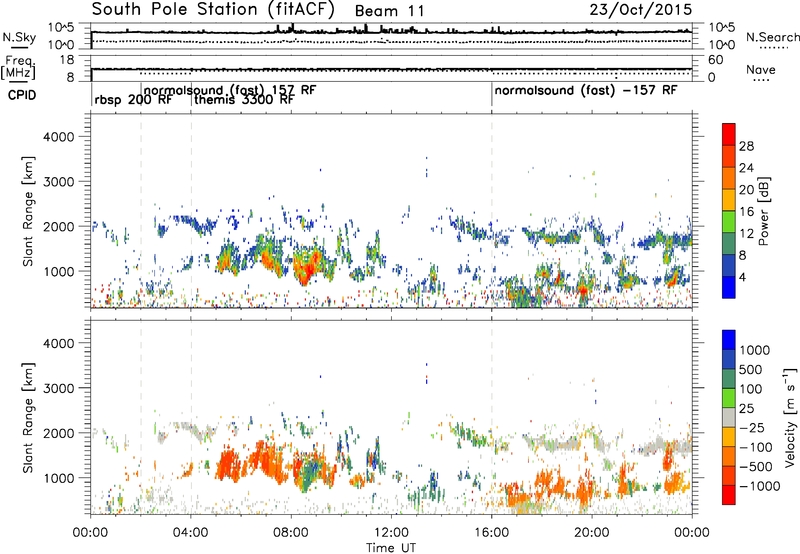The image size is (800, 554).
Task: Click the 'Time UT' axis label
Action: click(391, 548)
